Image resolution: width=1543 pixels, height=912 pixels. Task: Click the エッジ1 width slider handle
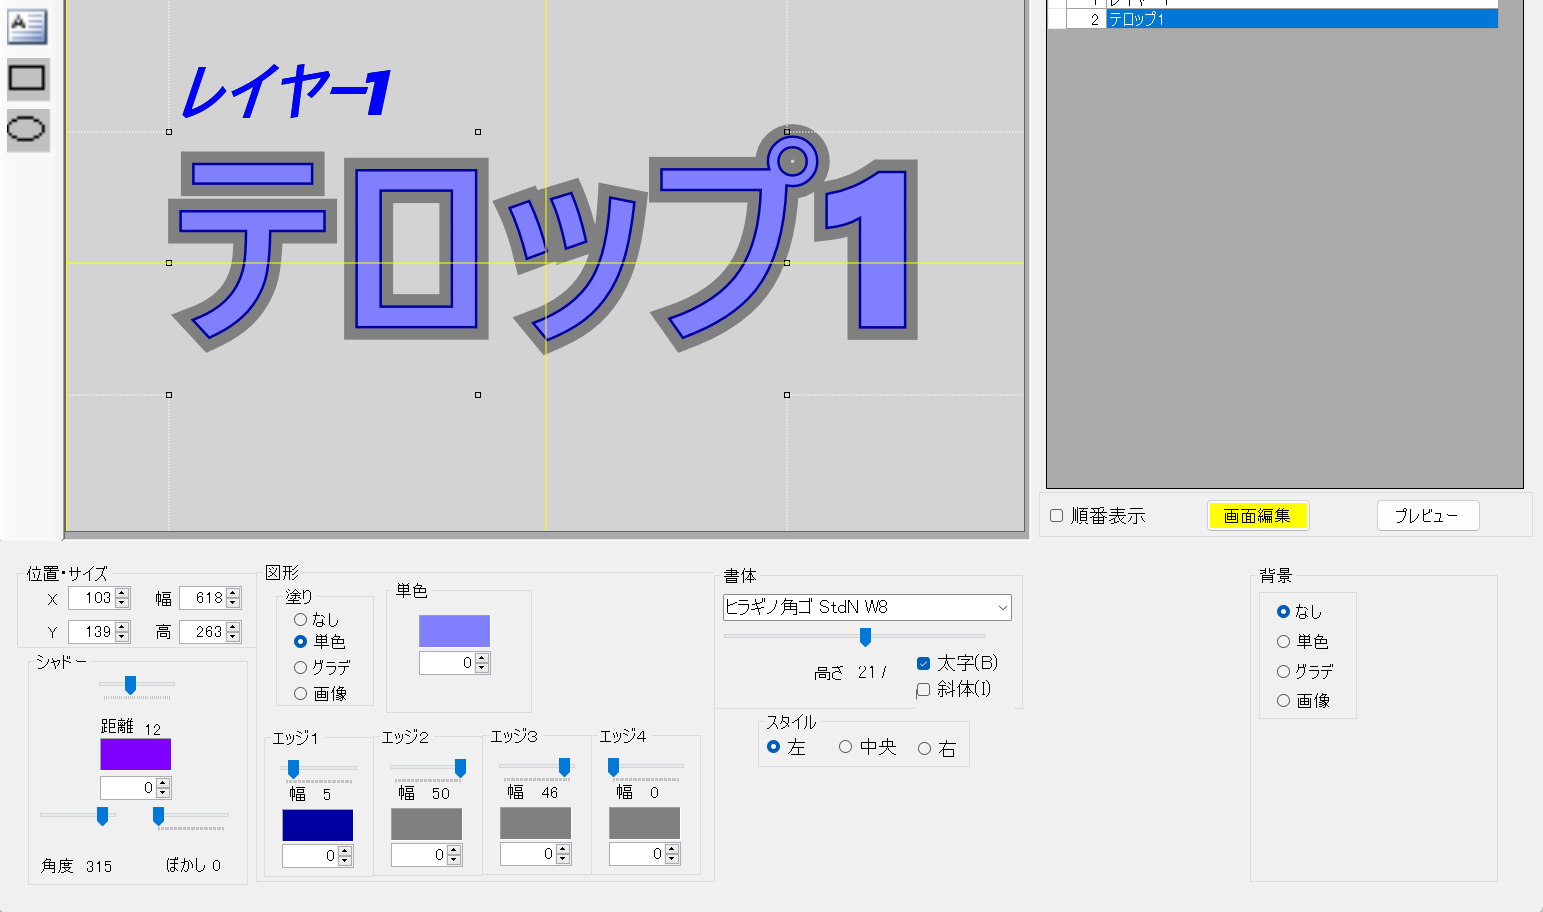pos(293,768)
